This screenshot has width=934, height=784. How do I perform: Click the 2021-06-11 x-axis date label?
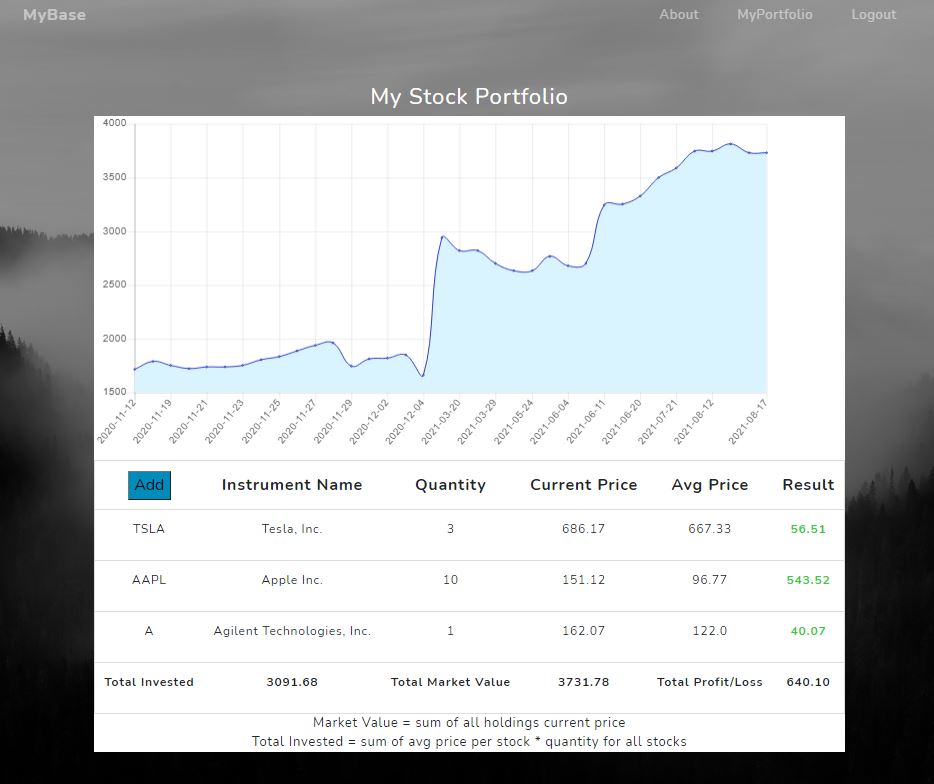pos(586,422)
